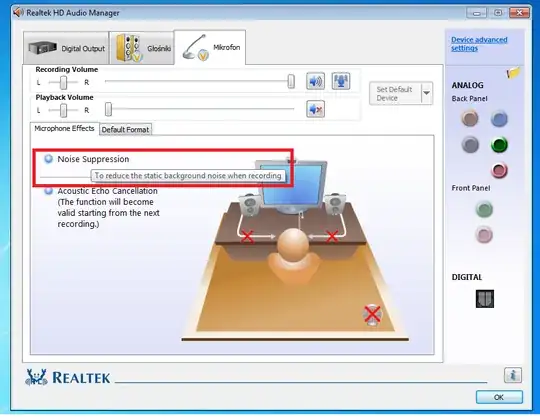
Task: Enable Acoustic Echo Cancellation
Action: click(49, 191)
